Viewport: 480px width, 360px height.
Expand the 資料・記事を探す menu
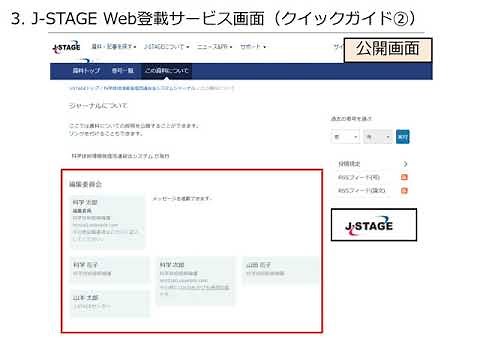tap(114, 47)
